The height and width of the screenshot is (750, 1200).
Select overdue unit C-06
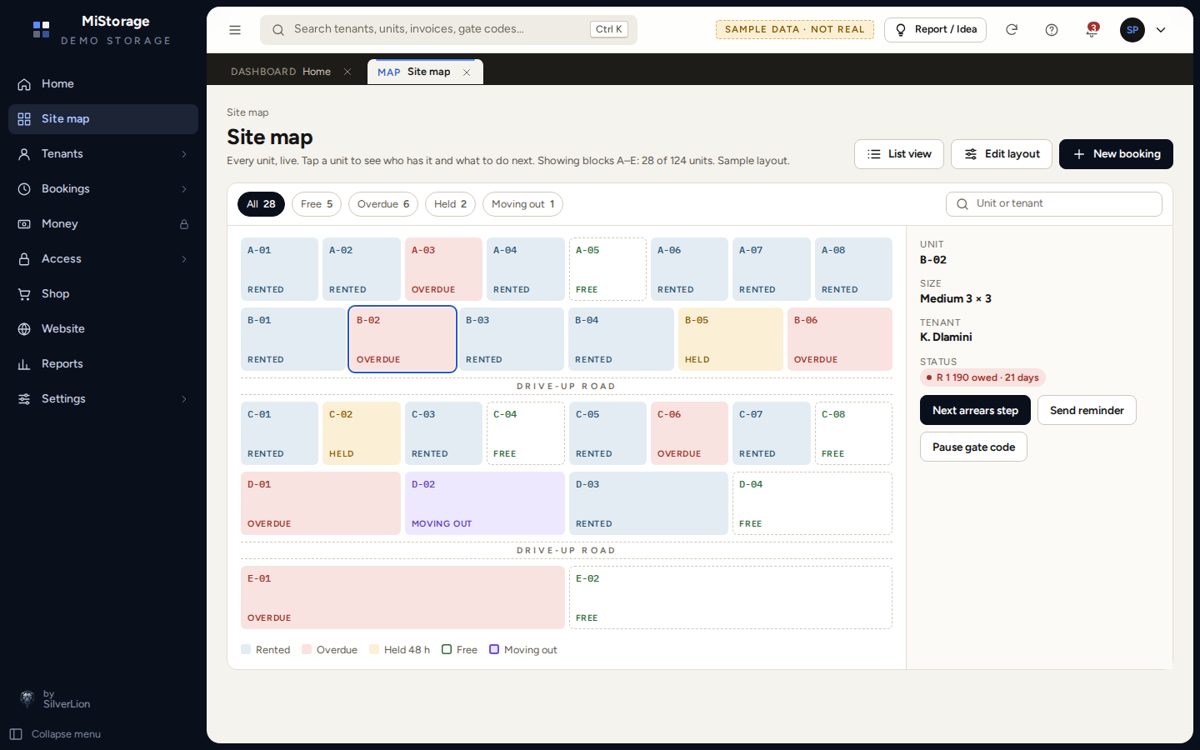point(690,433)
